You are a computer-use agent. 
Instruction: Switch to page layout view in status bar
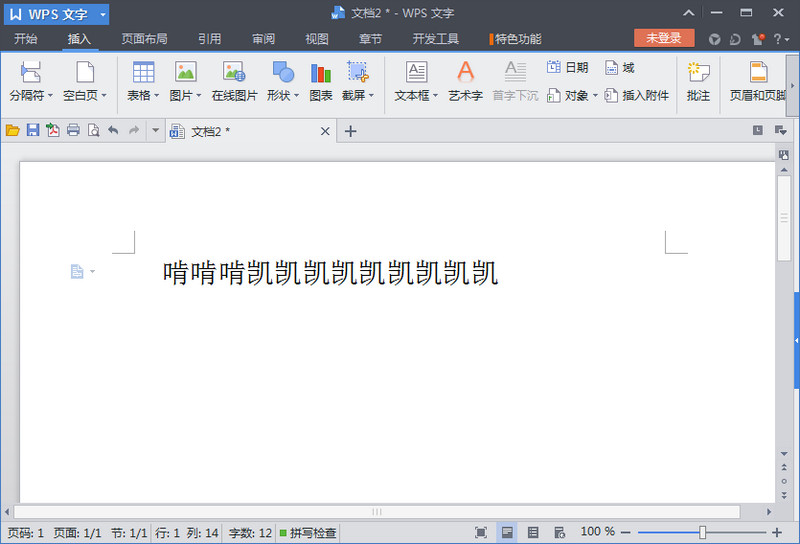pyautogui.click(x=508, y=533)
